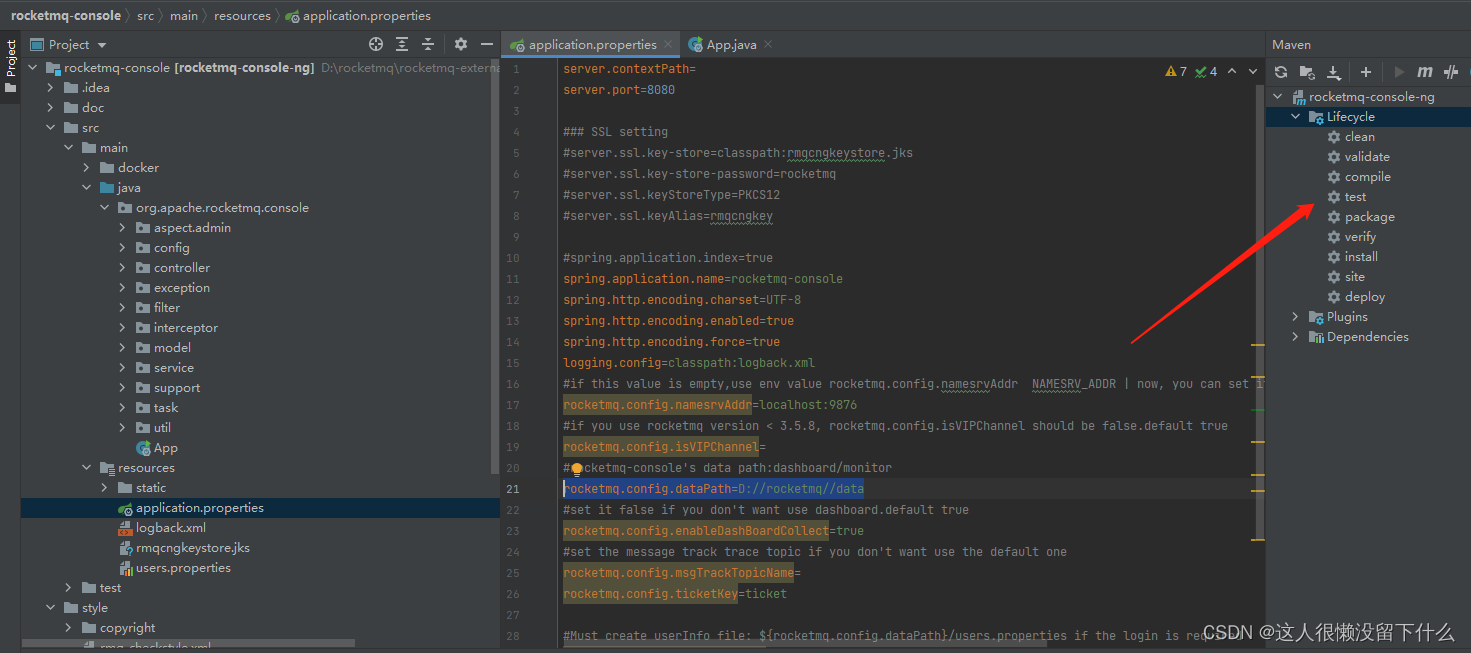Viewport: 1471px width, 653px height.
Task: Expand the controller package folder
Action: 122,268
